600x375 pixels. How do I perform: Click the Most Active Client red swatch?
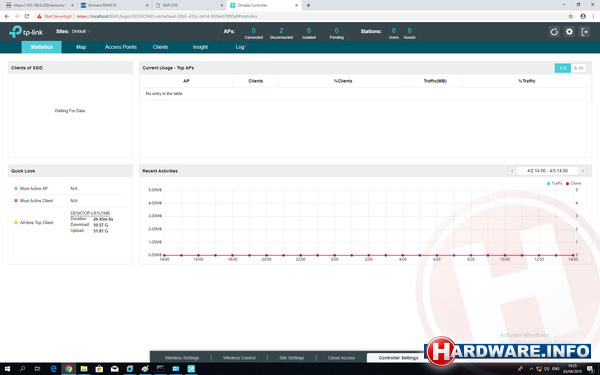click(16, 201)
